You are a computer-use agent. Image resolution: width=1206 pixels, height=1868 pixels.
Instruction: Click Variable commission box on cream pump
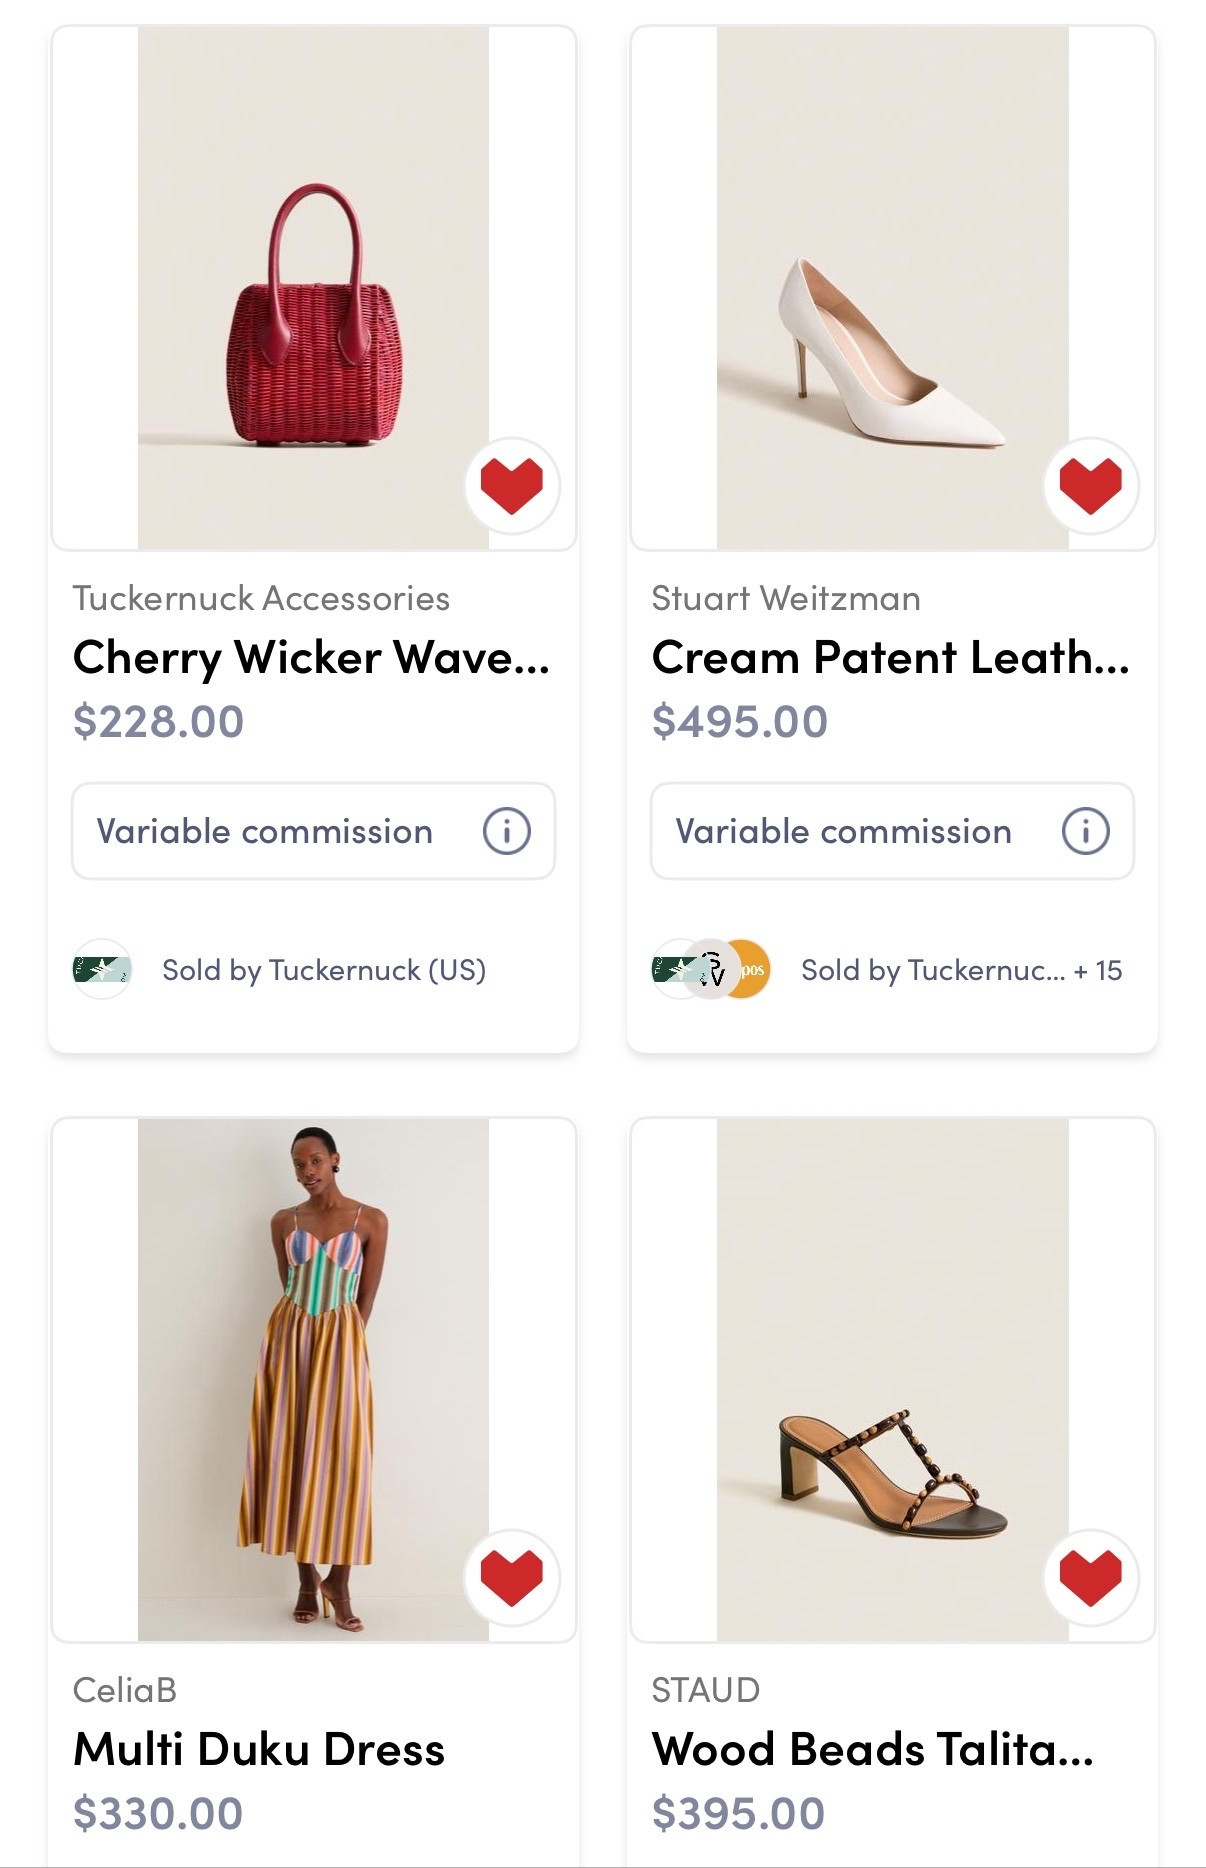point(843,831)
